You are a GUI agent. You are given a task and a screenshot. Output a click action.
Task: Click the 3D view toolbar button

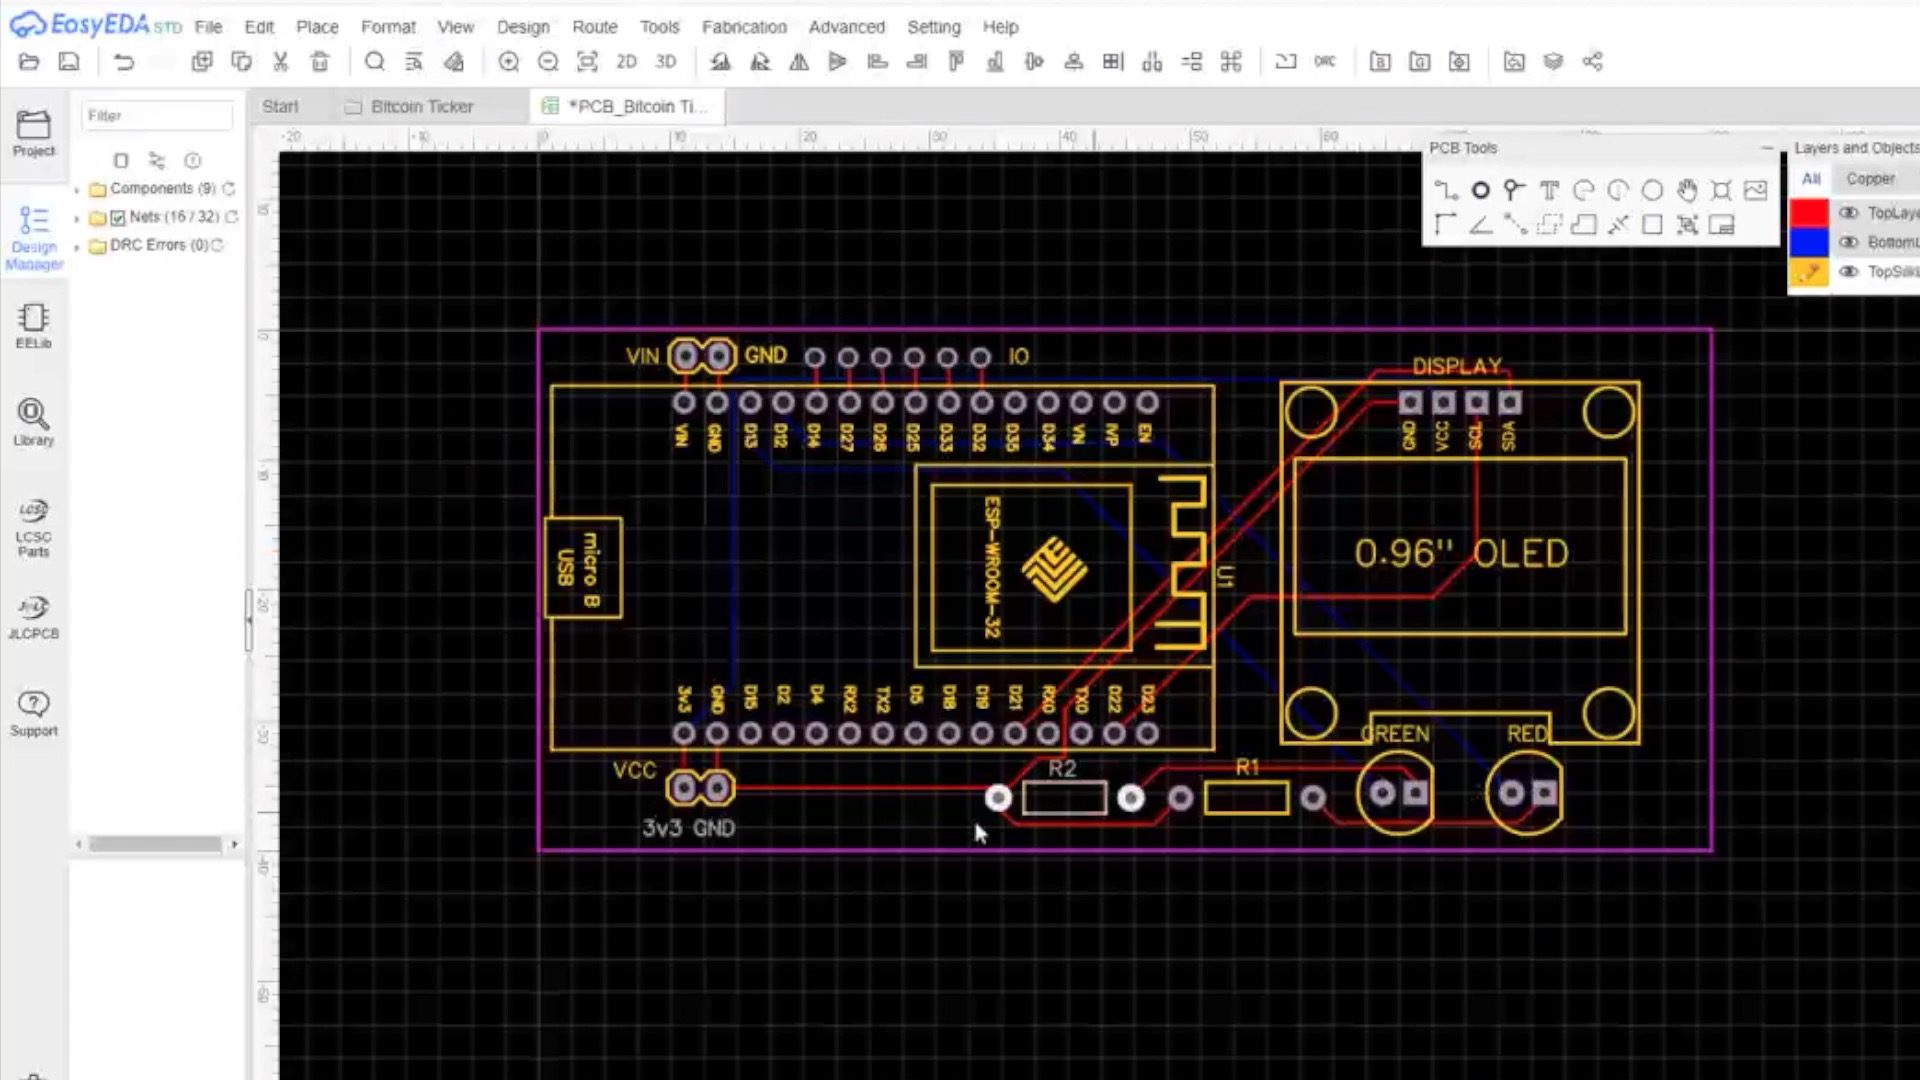(x=665, y=62)
